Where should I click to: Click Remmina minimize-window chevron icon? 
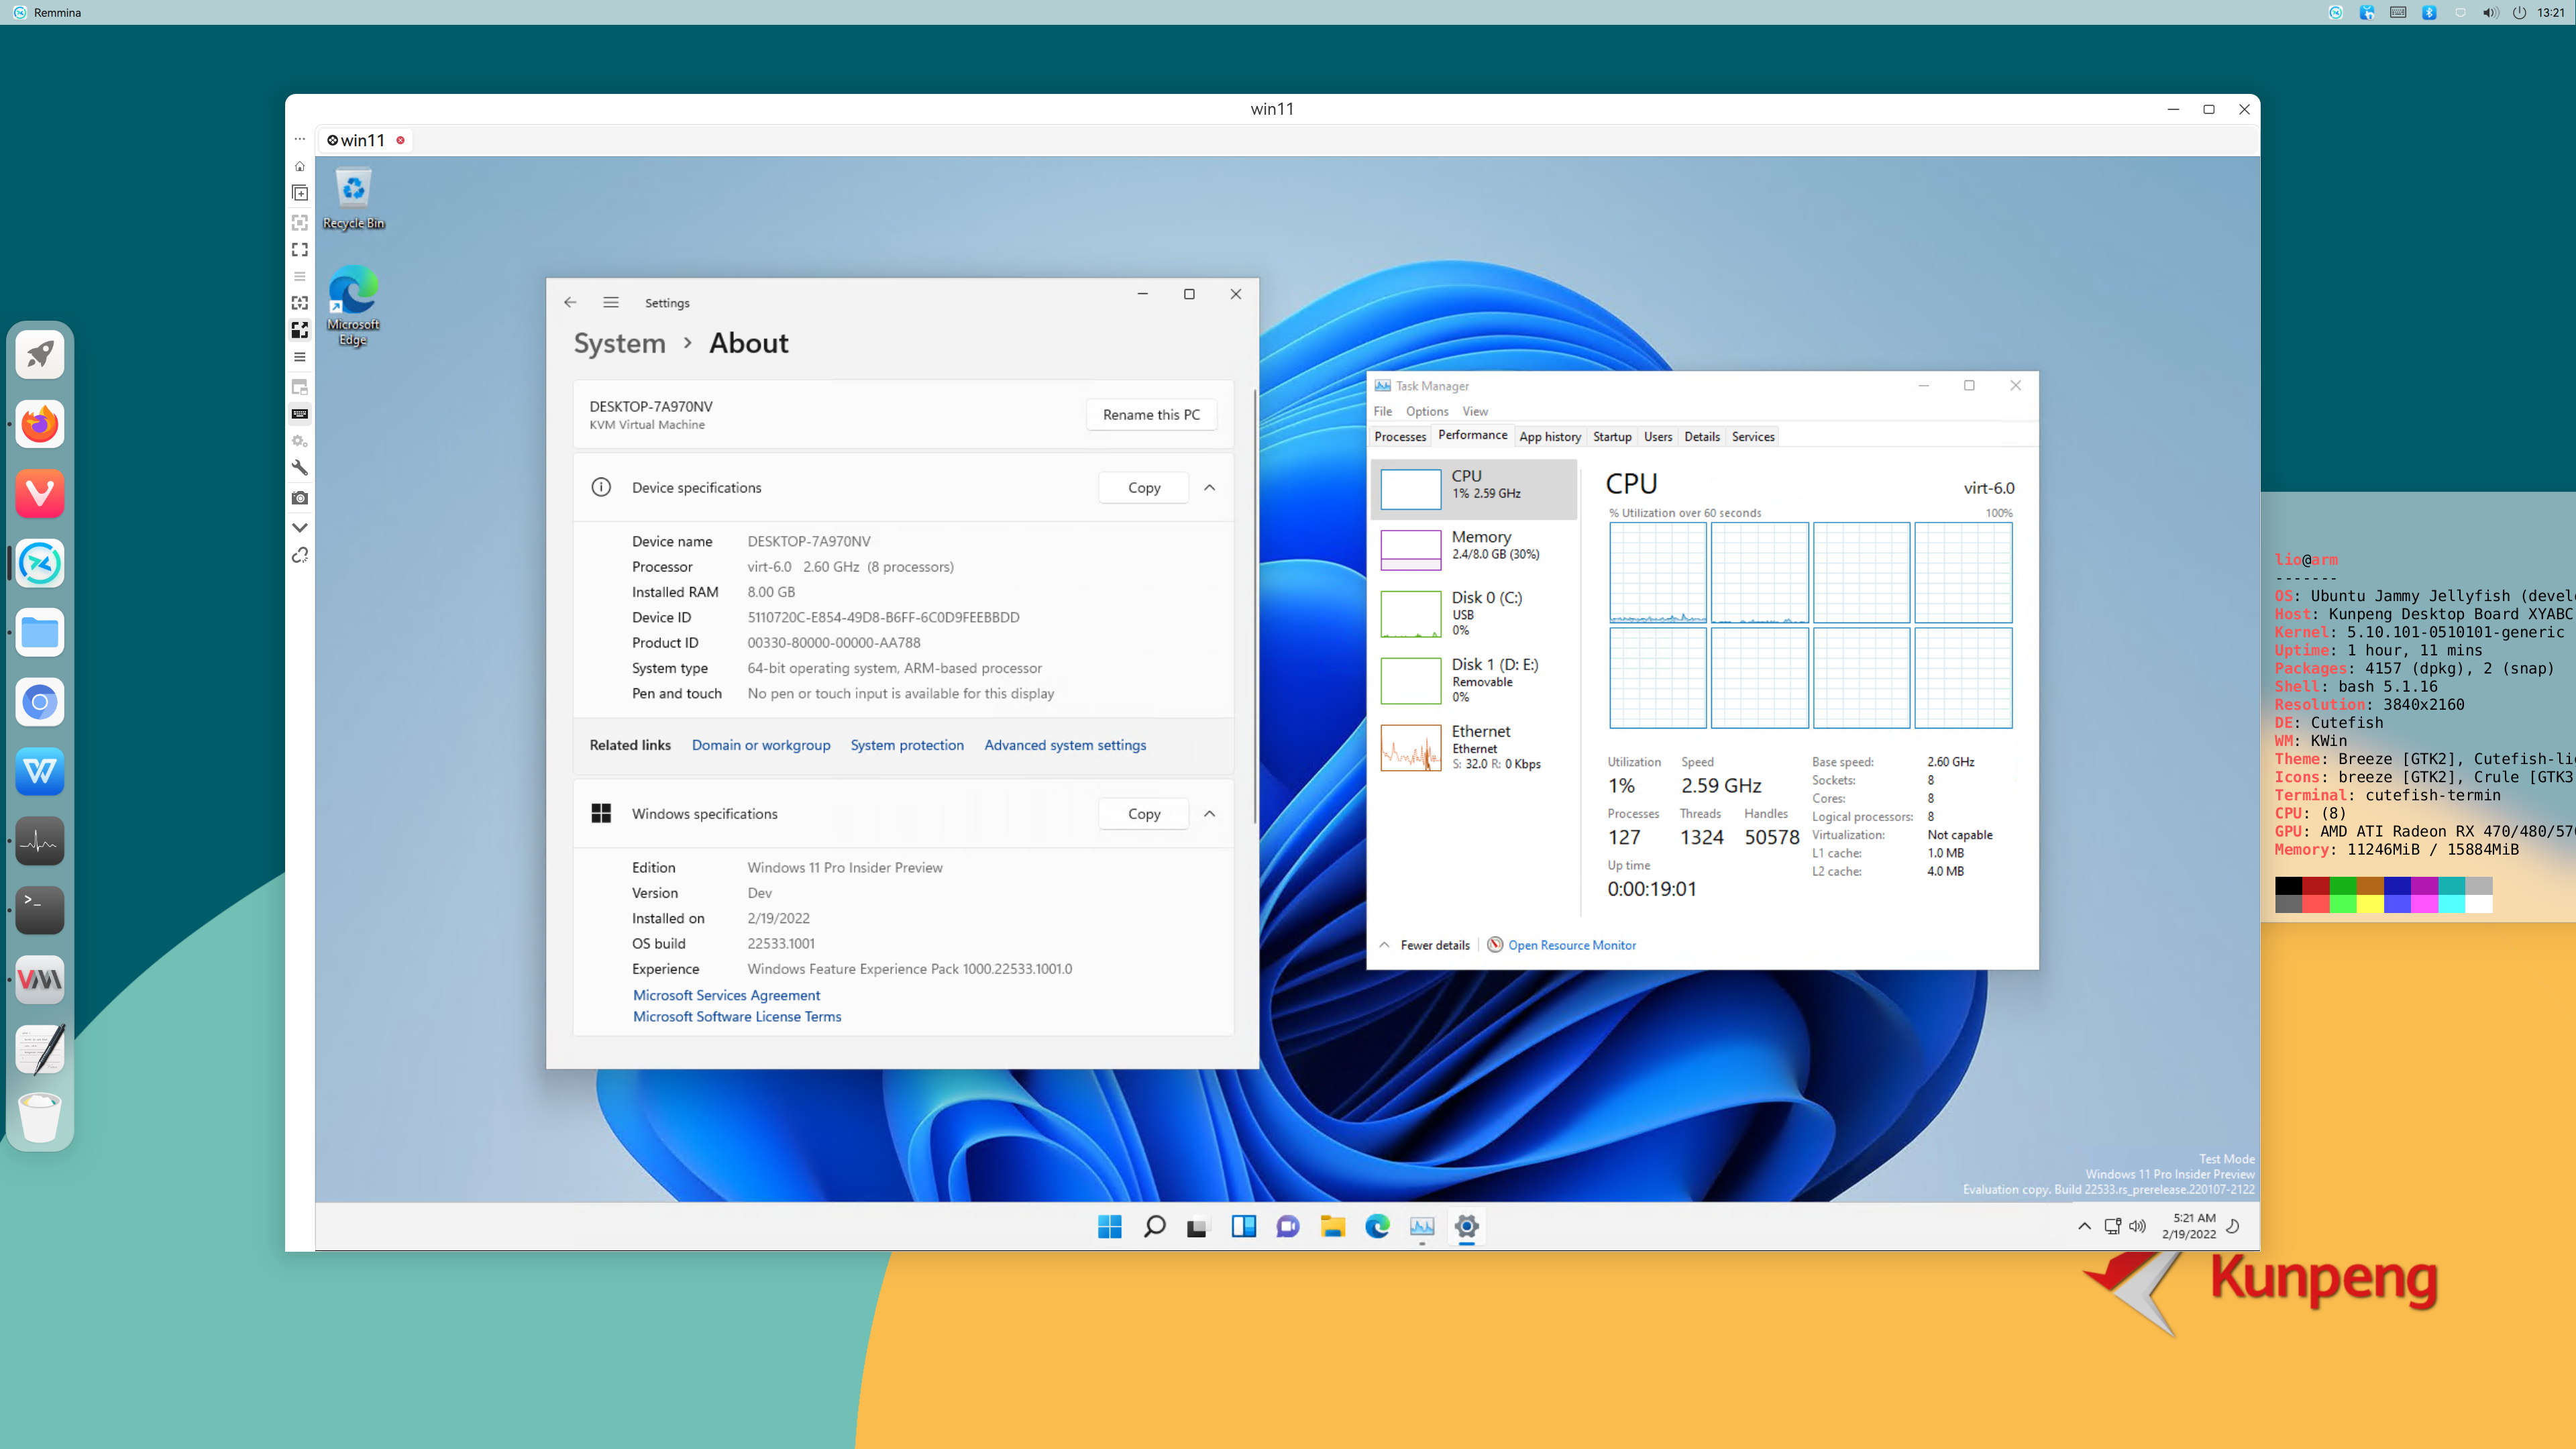pyautogui.click(x=299, y=527)
